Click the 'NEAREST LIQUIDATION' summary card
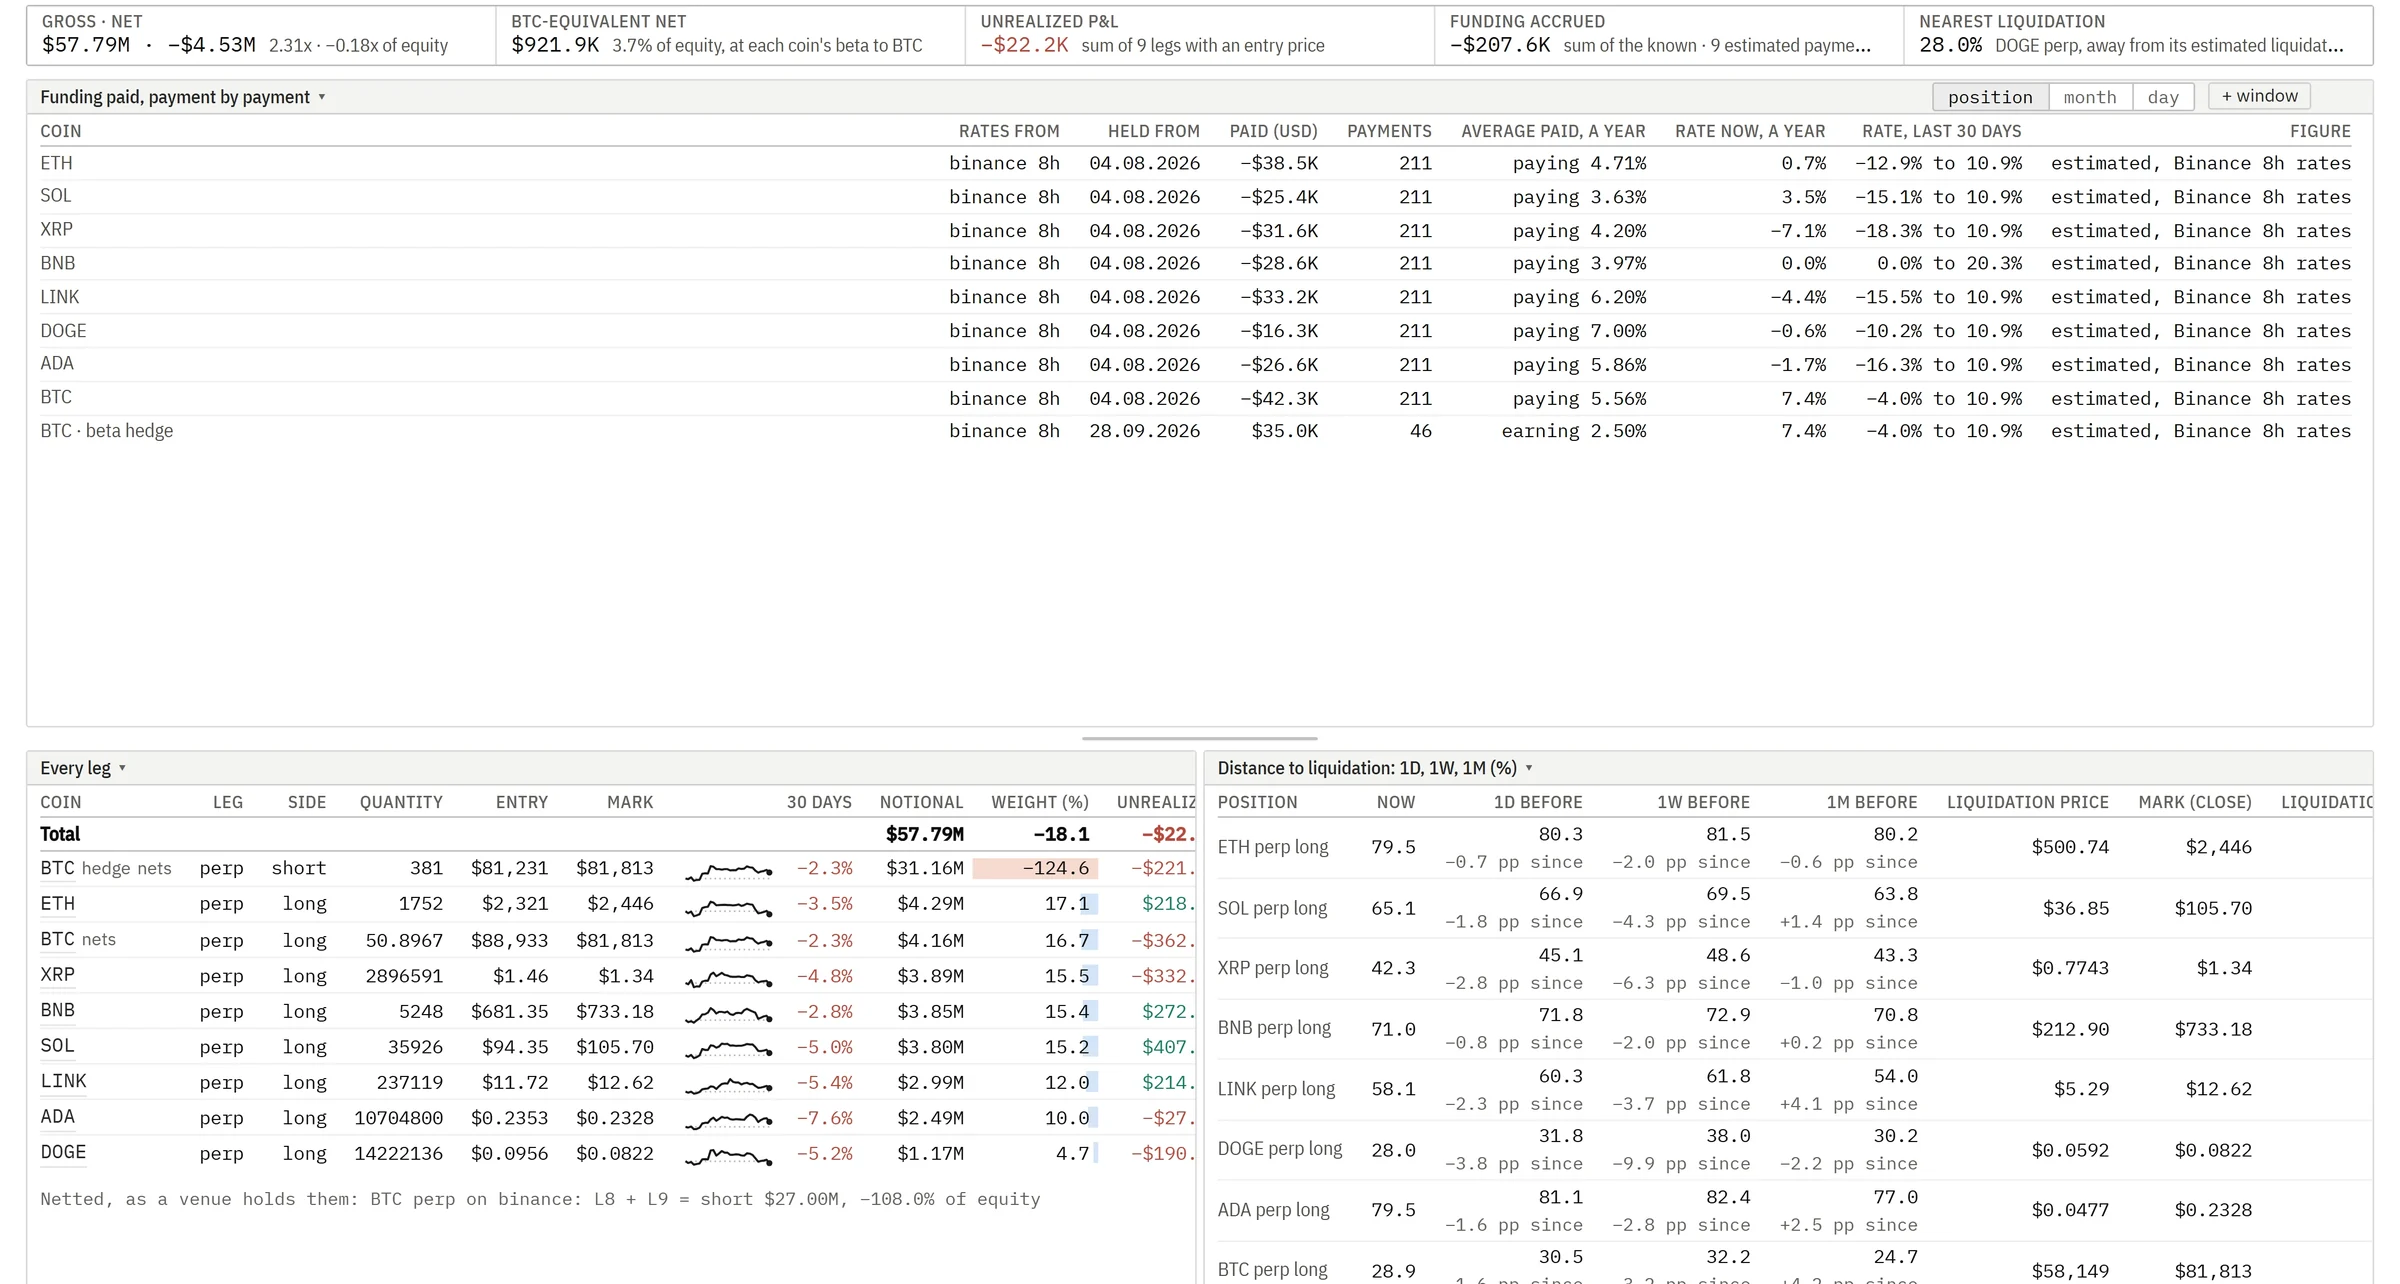The height and width of the screenshot is (1284, 2400). (x=2138, y=35)
